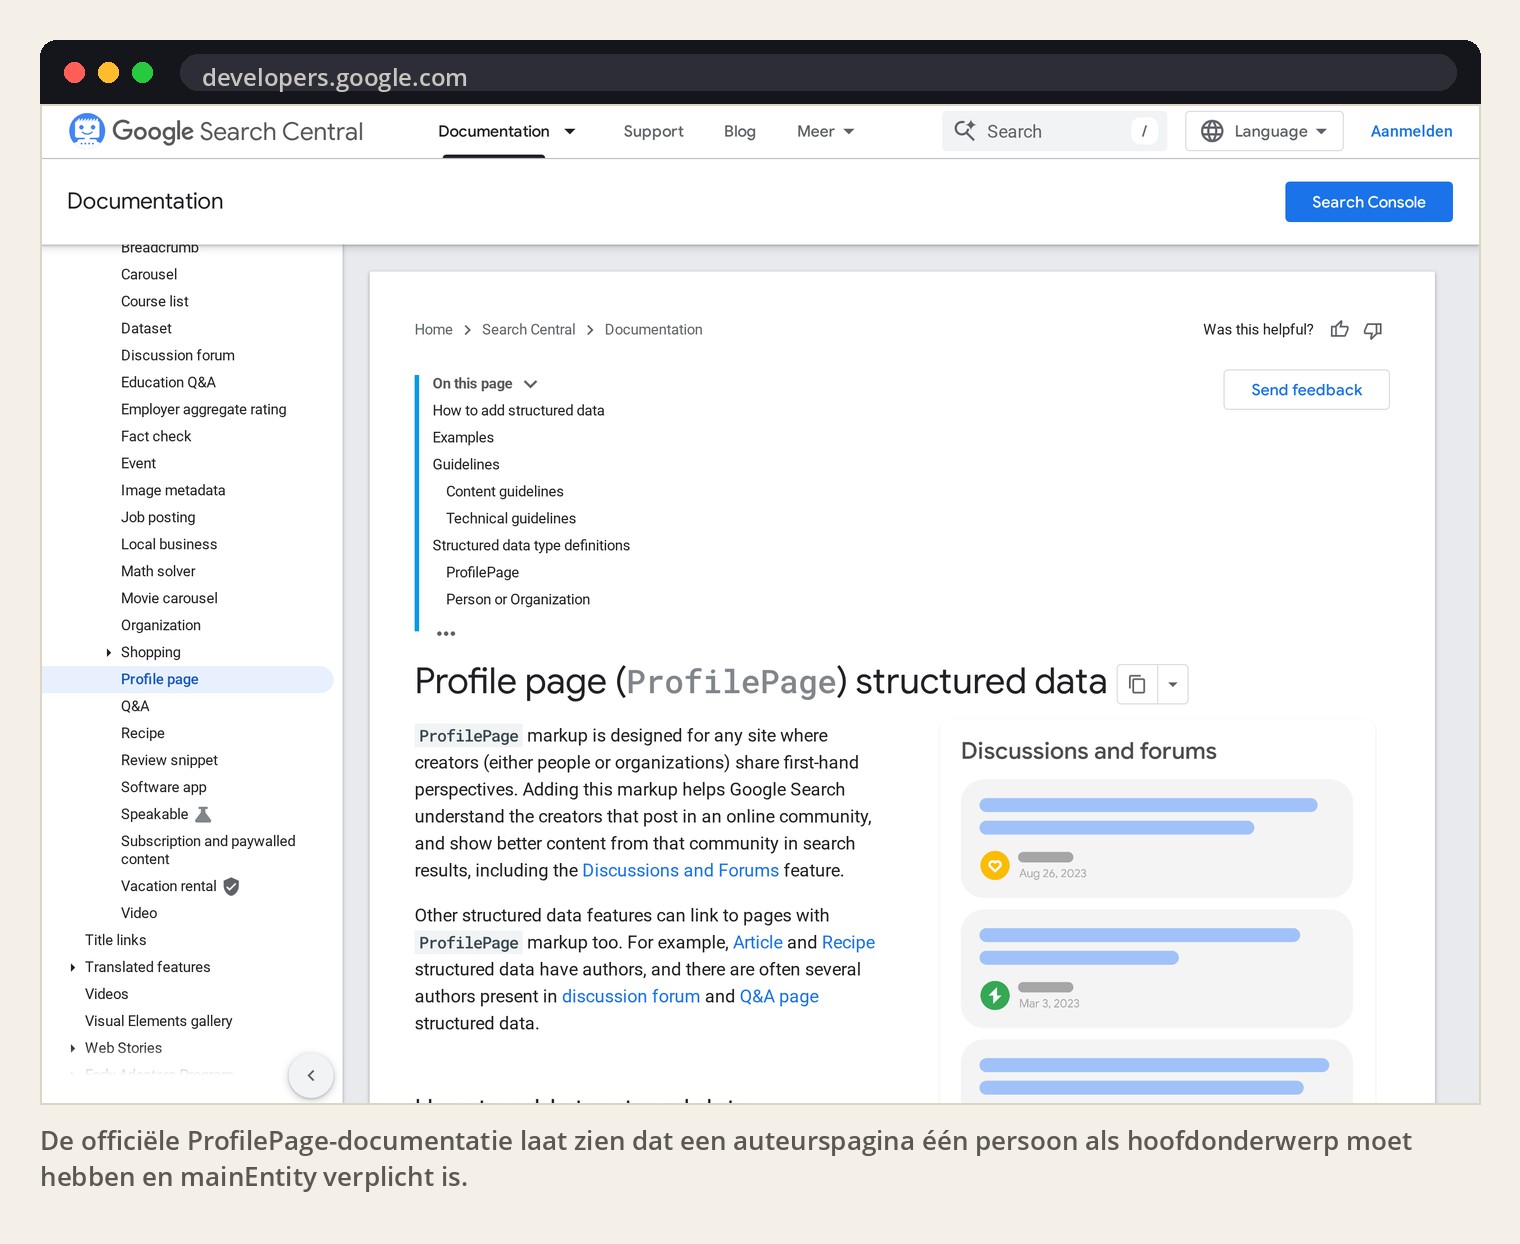Select Visual Elements gallery in sidebar
This screenshot has width=1520, height=1244.
[x=159, y=1021]
